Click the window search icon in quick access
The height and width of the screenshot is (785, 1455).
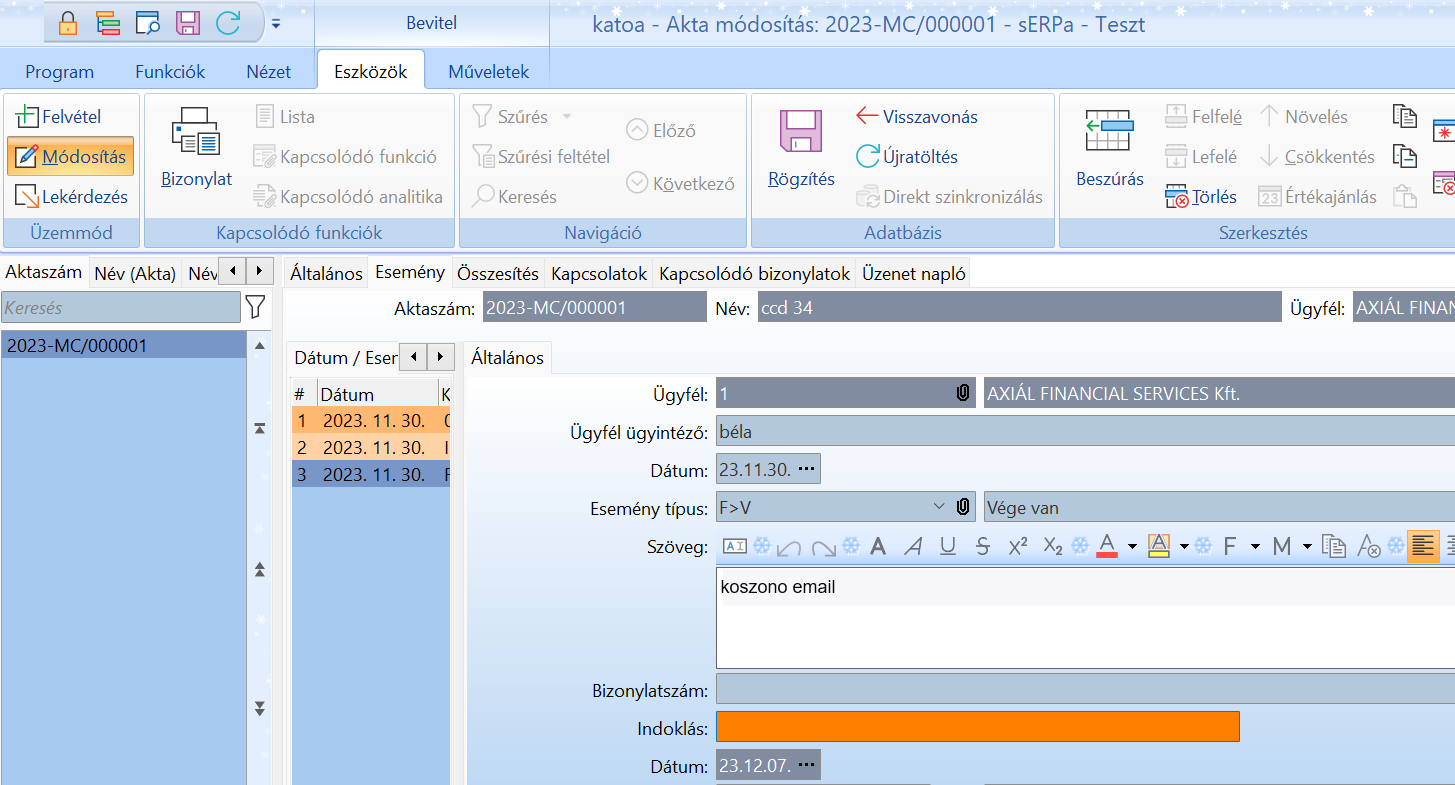pos(148,23)
